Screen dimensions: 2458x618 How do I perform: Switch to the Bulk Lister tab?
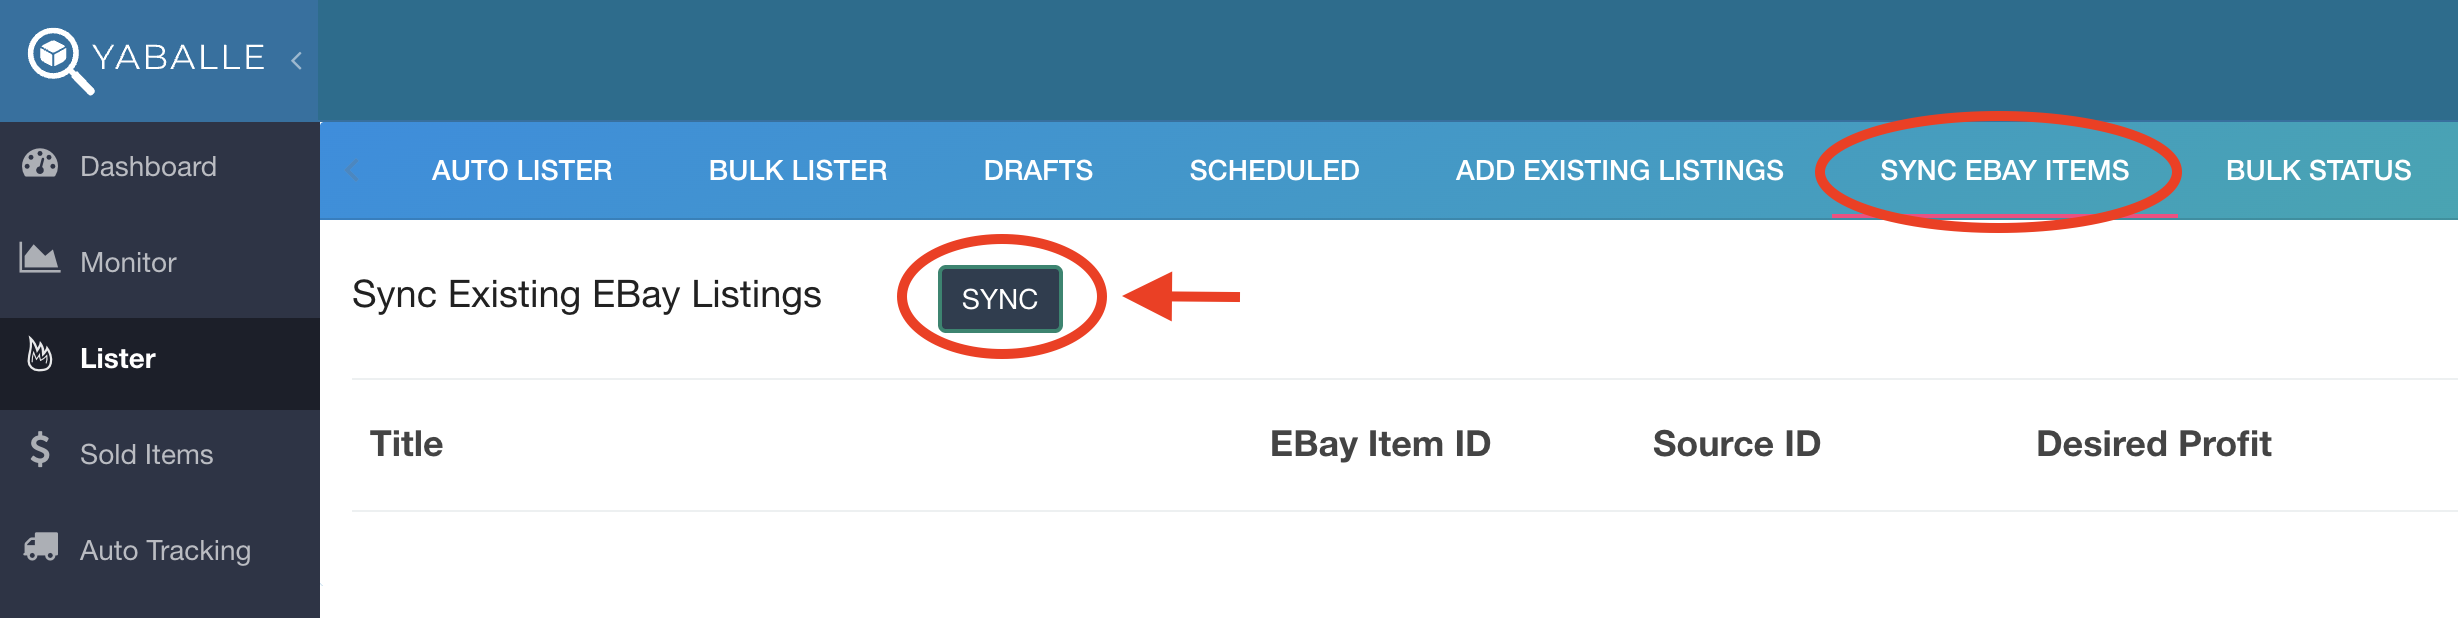coord(798,171)
